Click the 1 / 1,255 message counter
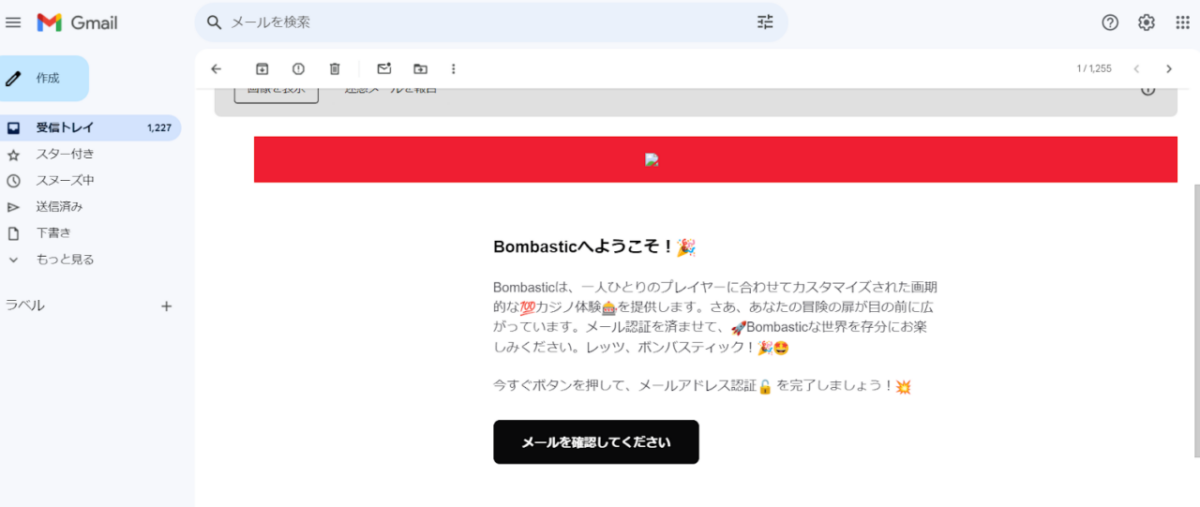The image size is (1200, 507). coord(1094,69)
